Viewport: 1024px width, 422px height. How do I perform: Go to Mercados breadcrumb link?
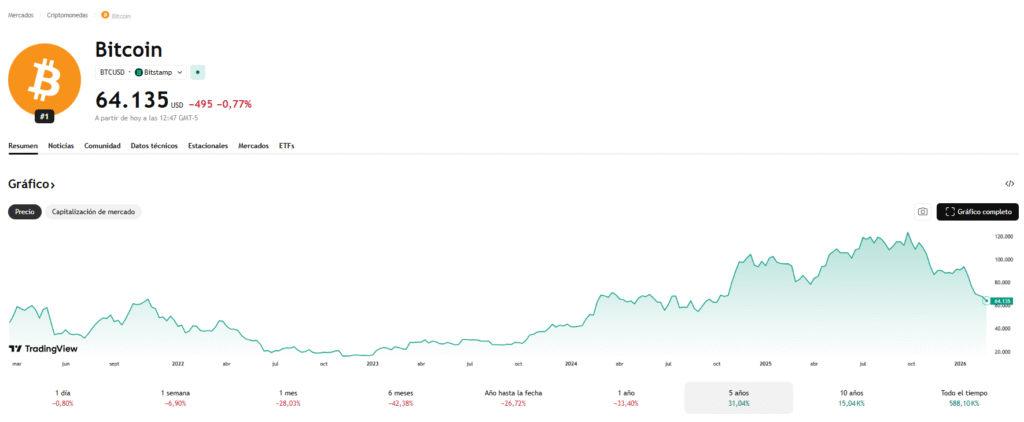20,15
